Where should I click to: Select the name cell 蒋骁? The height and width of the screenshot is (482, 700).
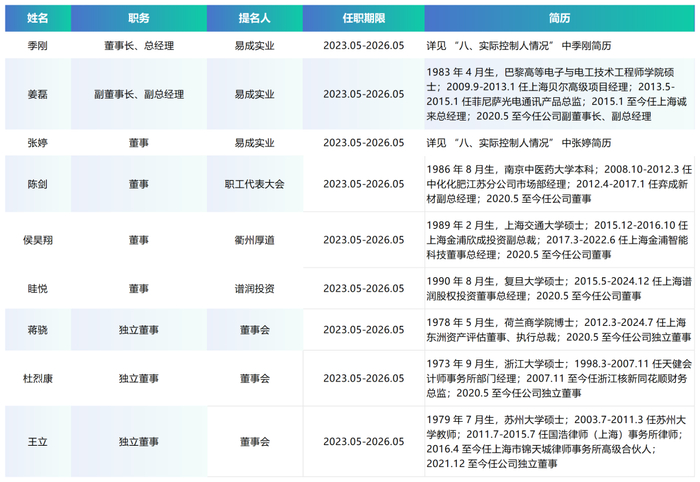[38, 330]
